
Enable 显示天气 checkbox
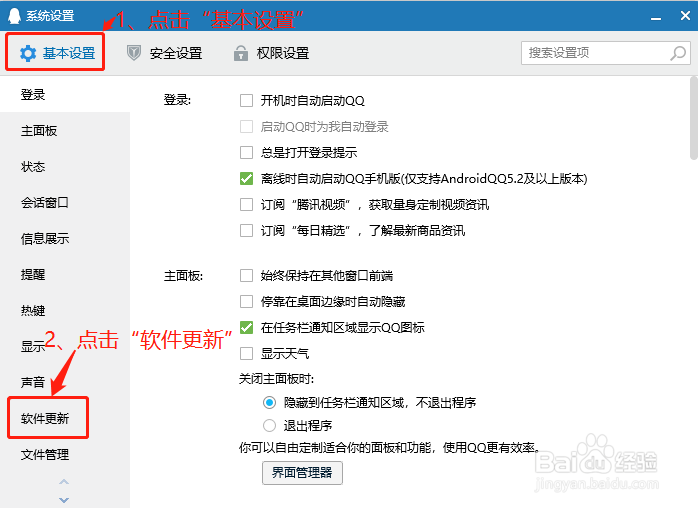(246, 354)
